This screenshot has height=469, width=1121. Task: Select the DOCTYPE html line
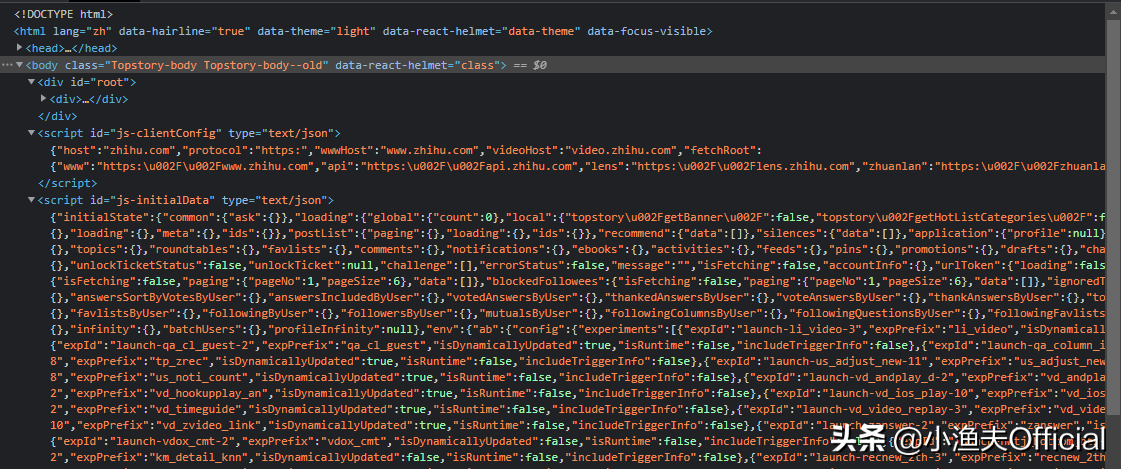coord(63,14)
